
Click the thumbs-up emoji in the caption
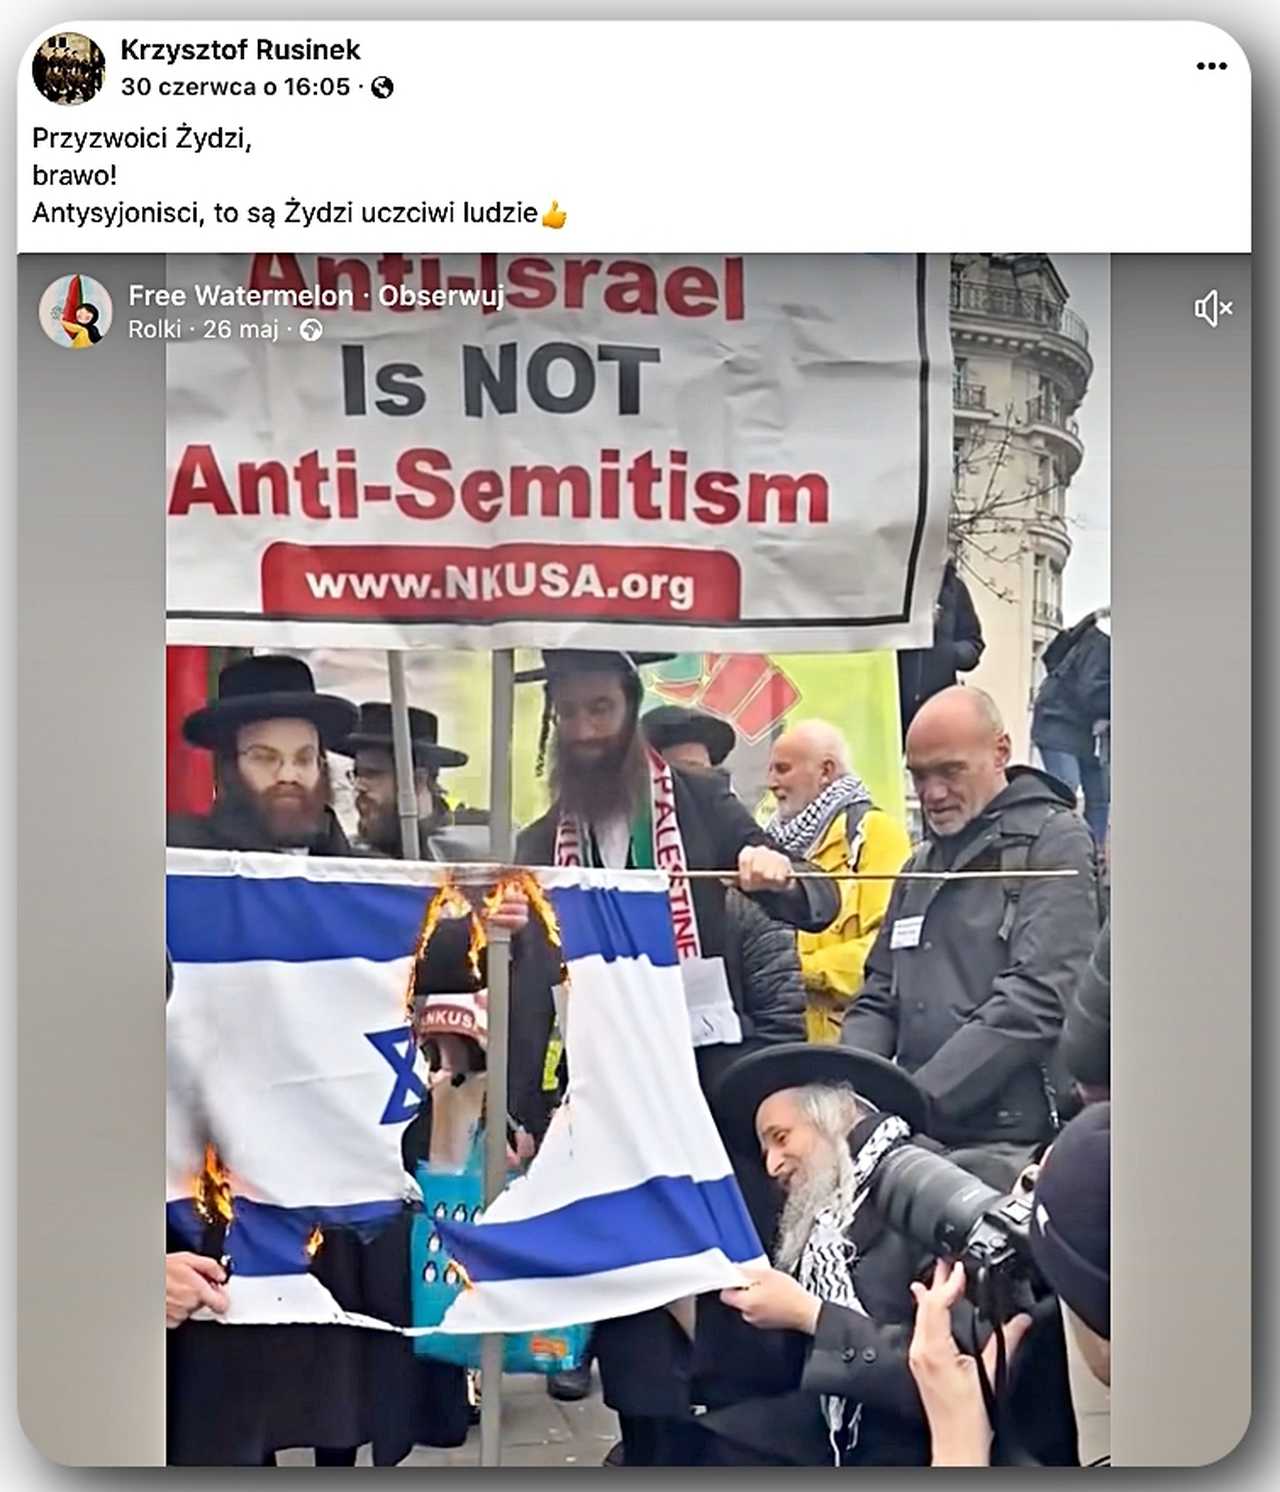click(x=554, y=213)
